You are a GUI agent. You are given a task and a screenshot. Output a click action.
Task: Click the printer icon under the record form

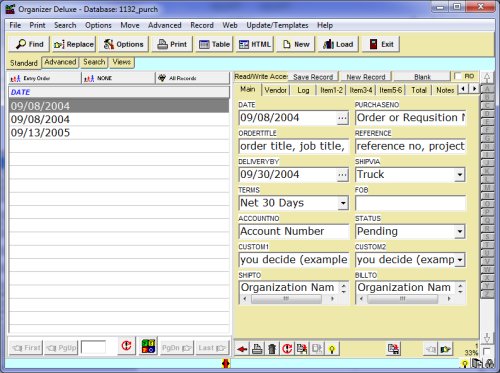257,349
